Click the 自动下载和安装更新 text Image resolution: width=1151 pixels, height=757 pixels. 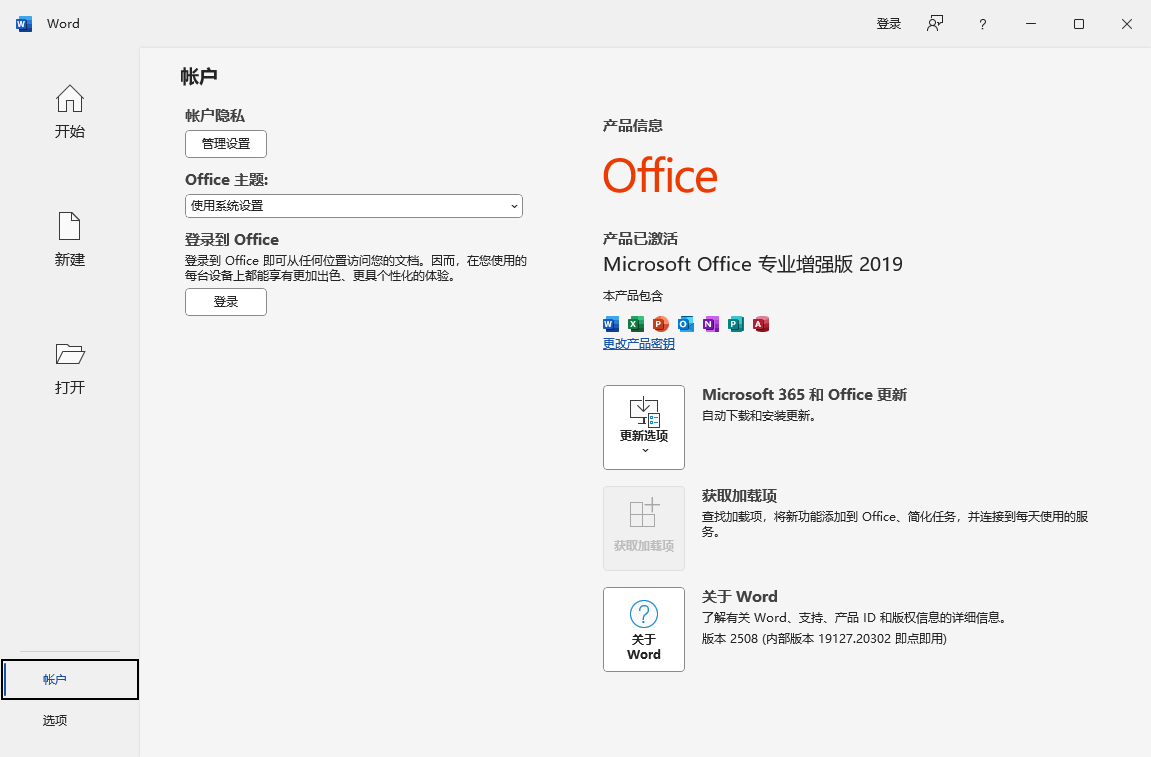pos(759,416)
